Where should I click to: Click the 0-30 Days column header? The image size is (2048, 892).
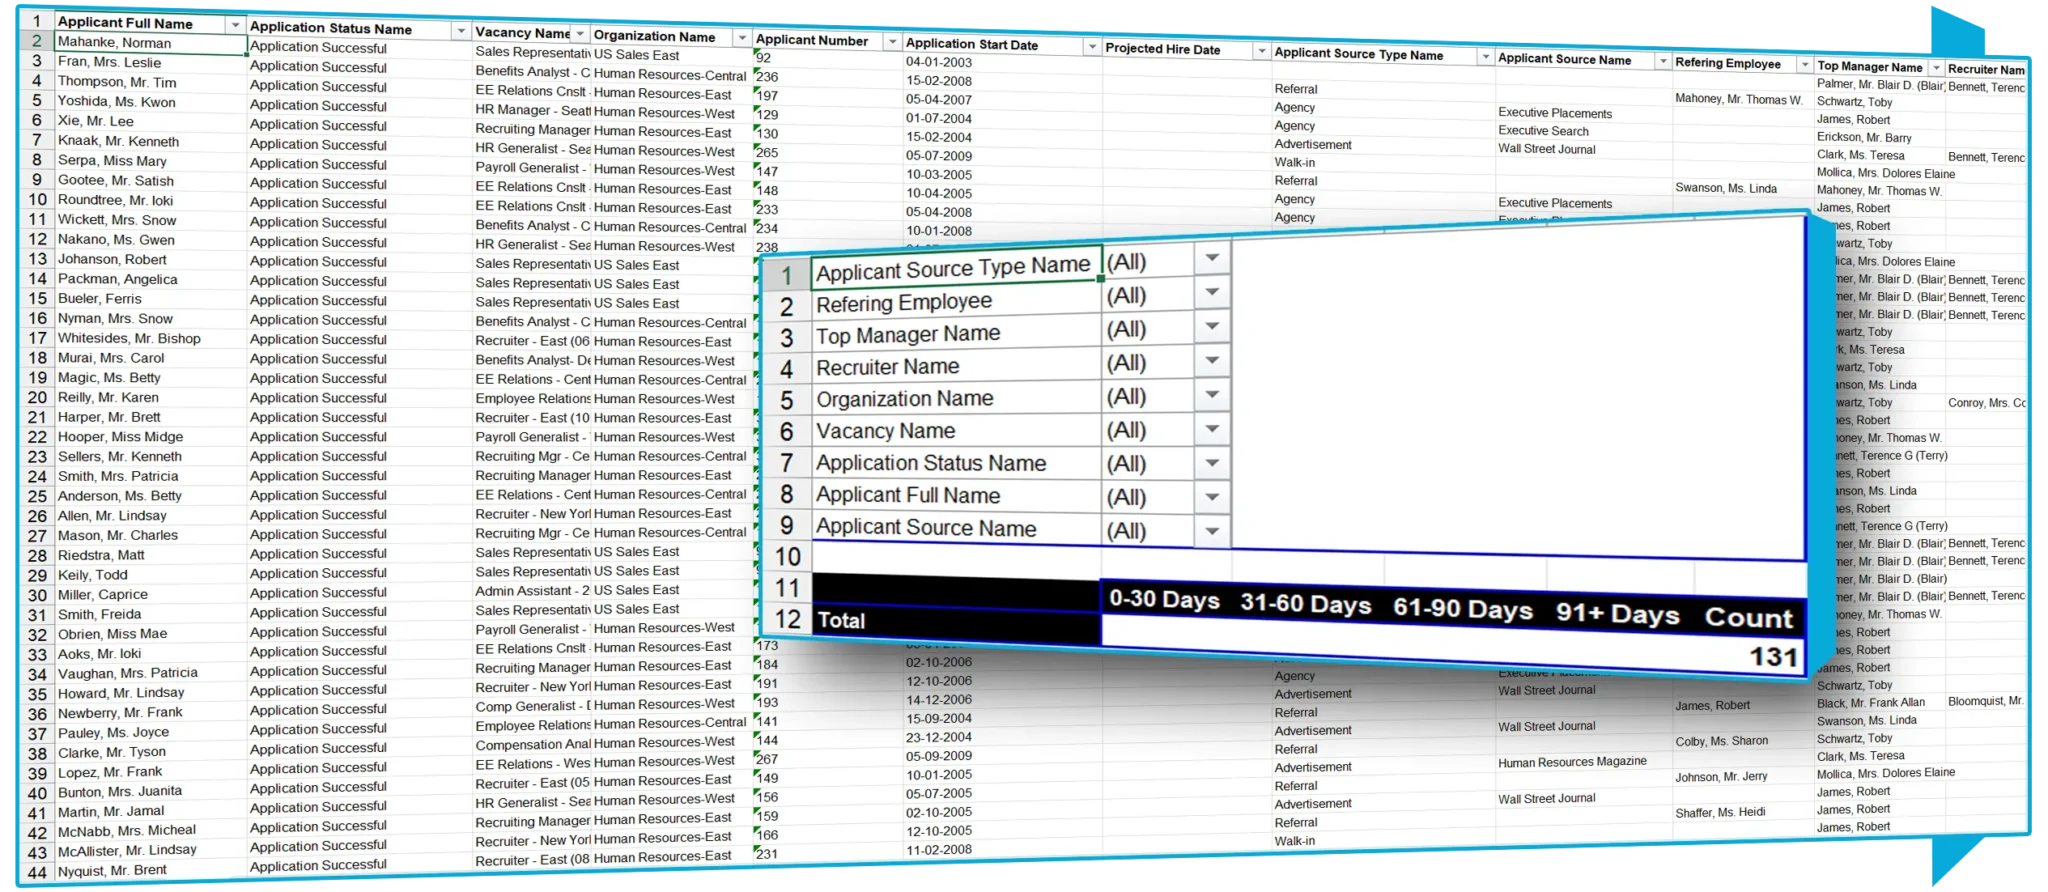(1164, 600)
